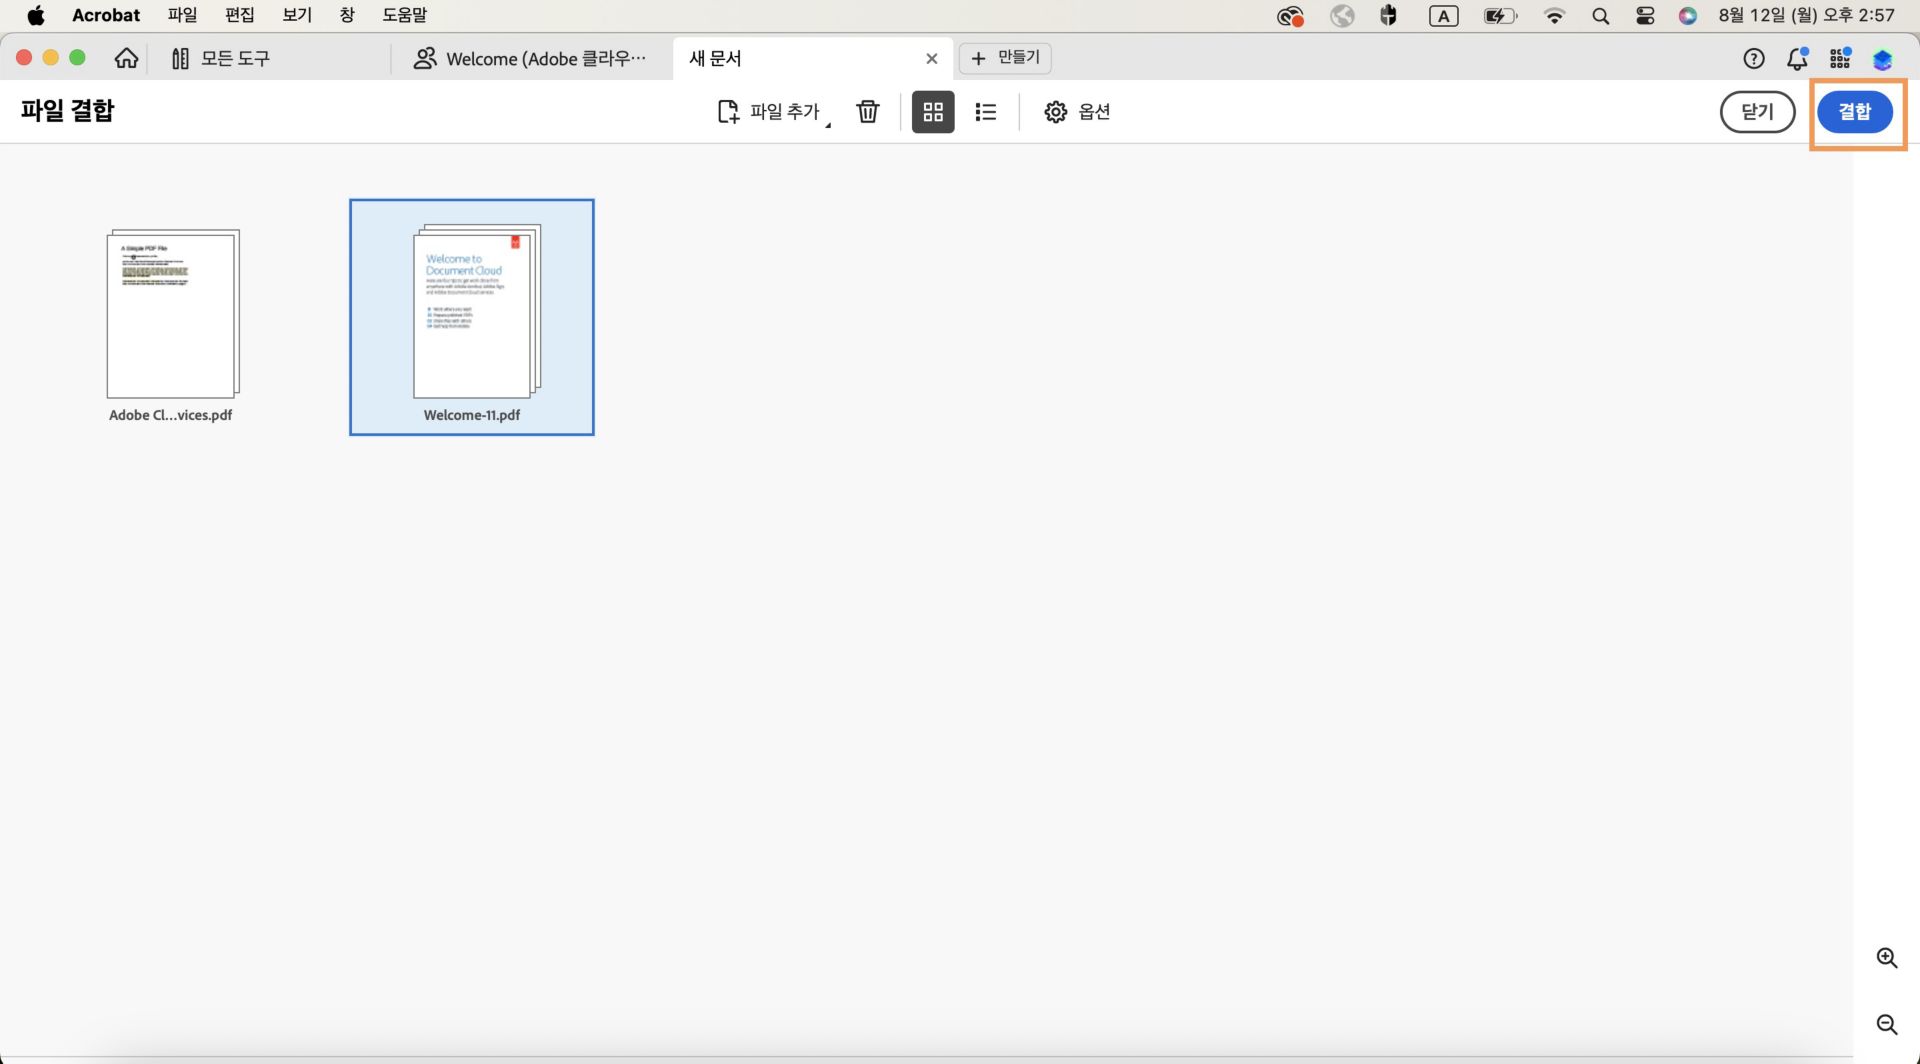Open the 도움말 (Help) menu

404,15
